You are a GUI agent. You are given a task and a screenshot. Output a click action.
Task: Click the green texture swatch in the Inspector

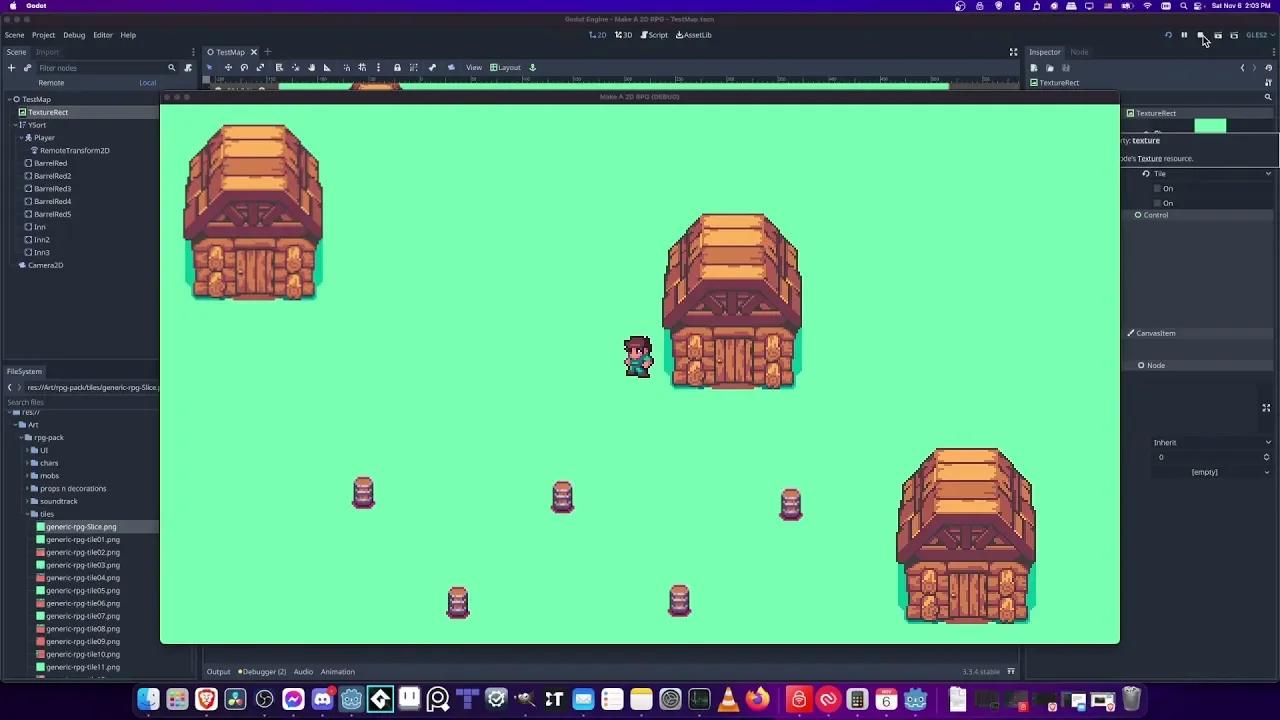1210,126
